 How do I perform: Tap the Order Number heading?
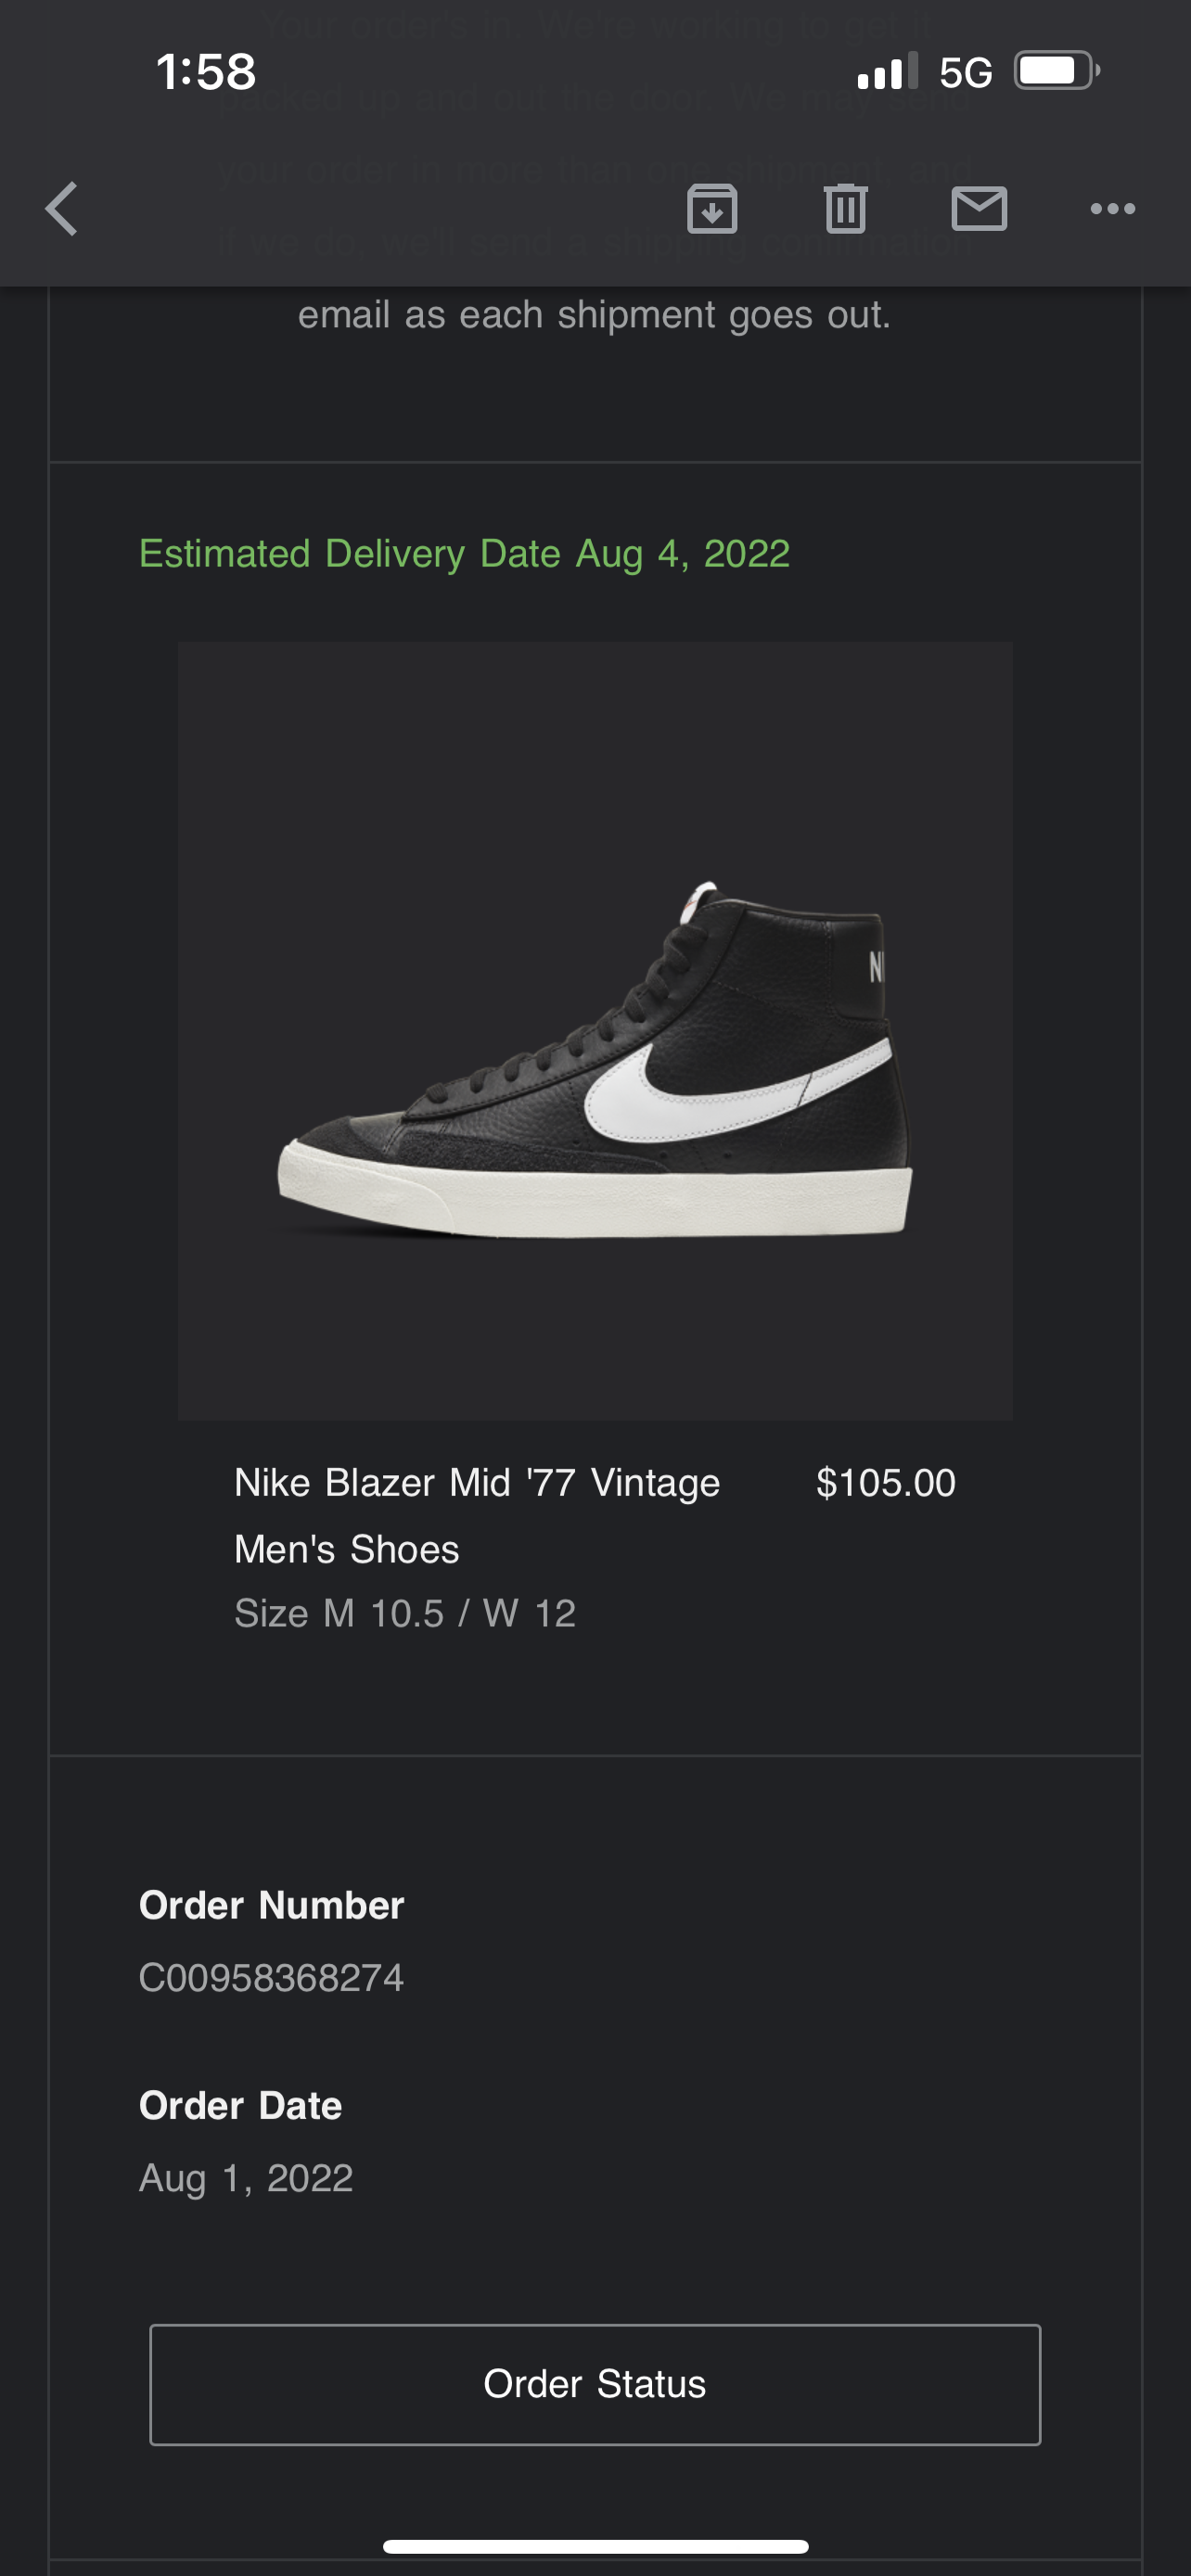tap(271, 1905)
